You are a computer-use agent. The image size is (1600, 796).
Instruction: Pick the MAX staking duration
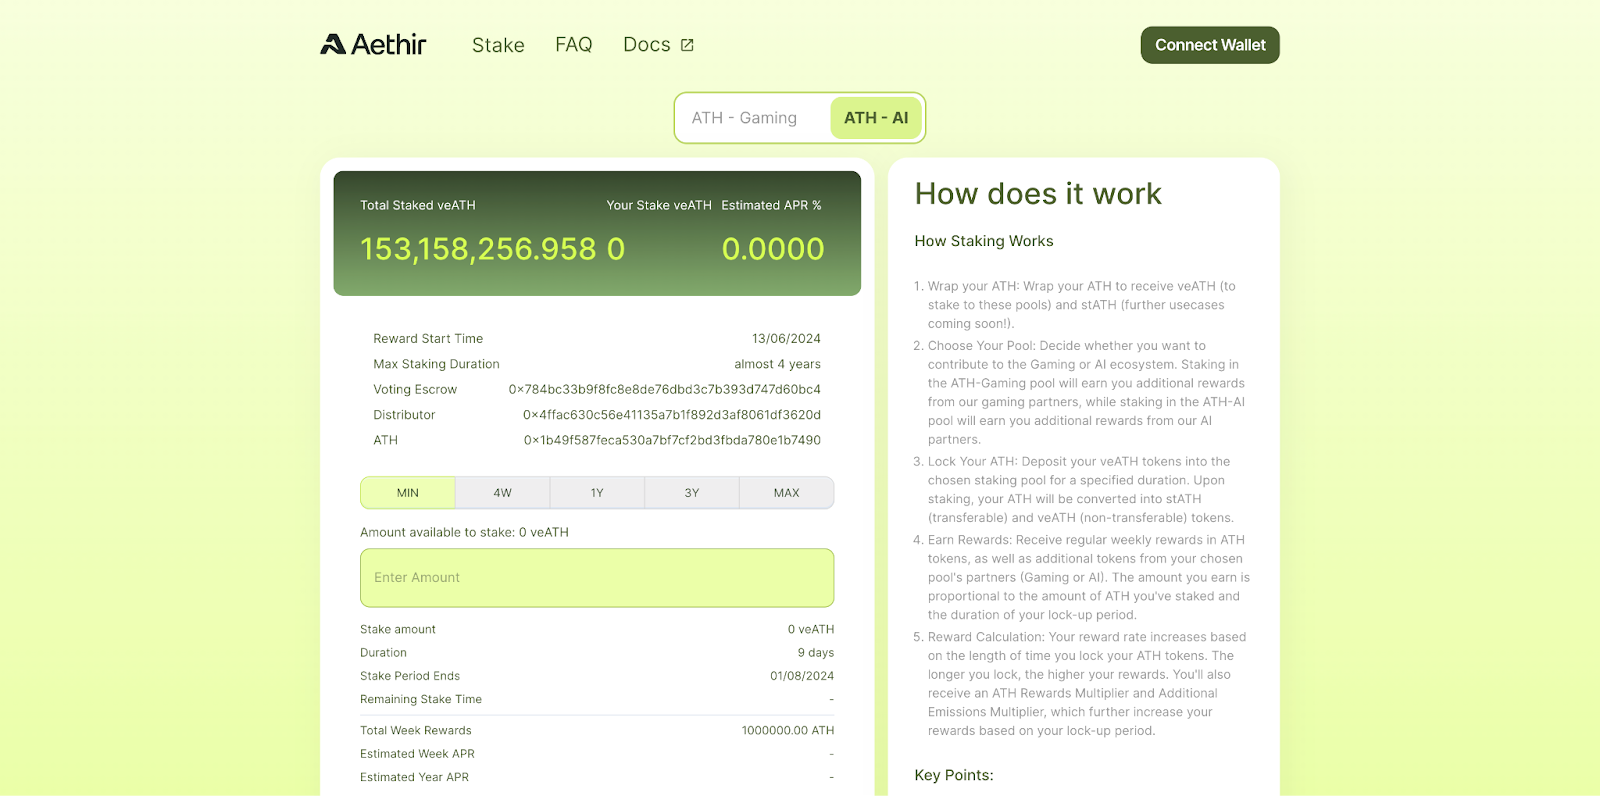pyautogui.click(x=787, y=493)
